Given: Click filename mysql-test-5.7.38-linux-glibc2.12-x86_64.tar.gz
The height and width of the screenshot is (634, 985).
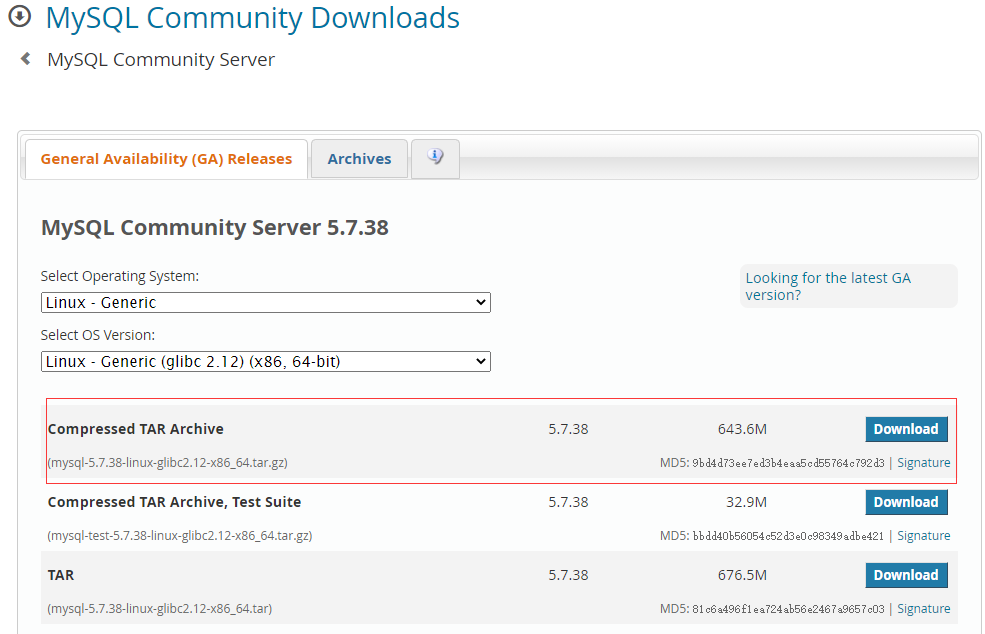Looking at the screenshot, I should tap(180, 536).
